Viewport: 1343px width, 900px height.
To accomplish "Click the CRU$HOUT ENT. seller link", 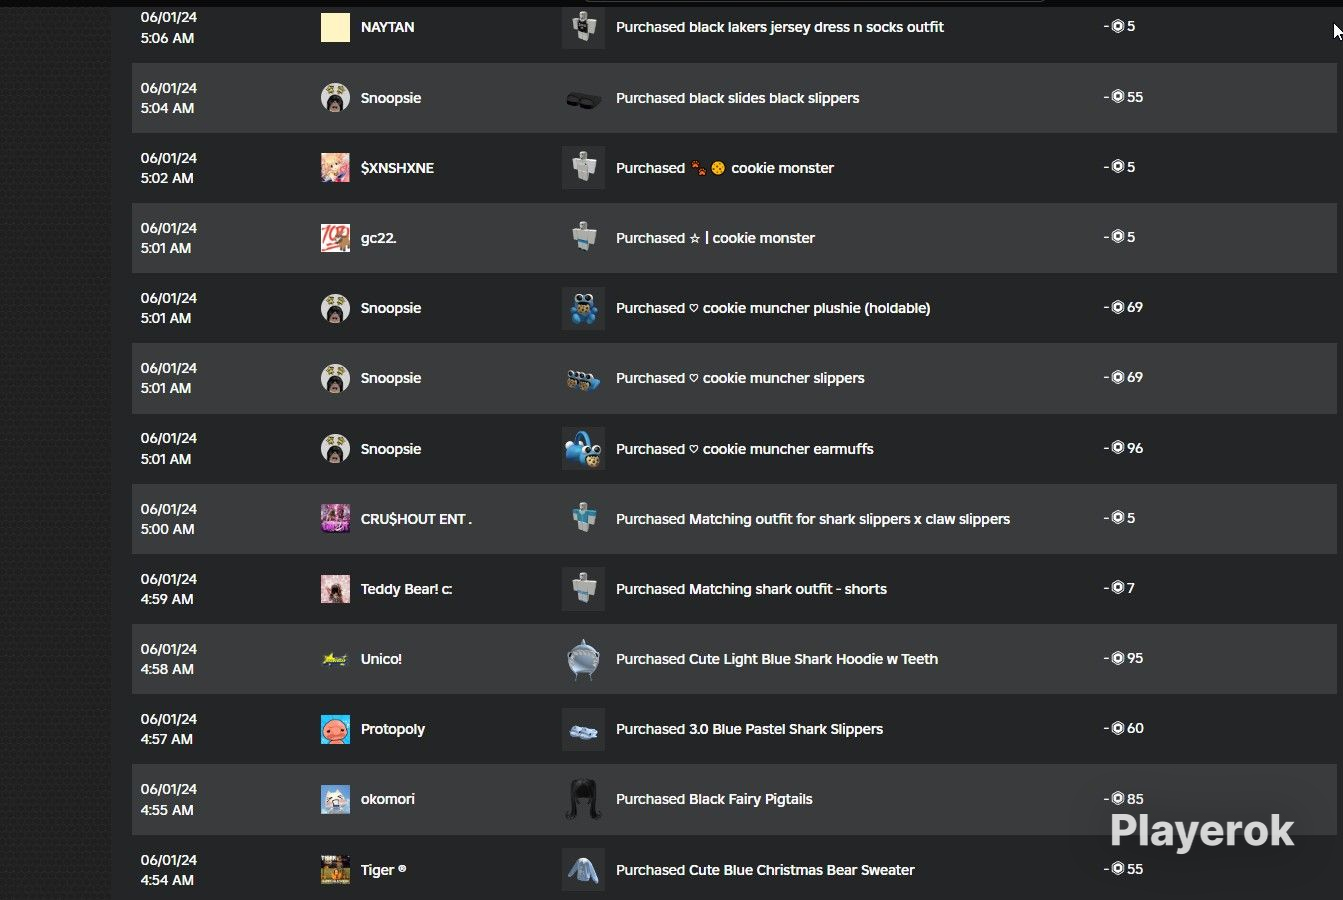I will point(416,519).
